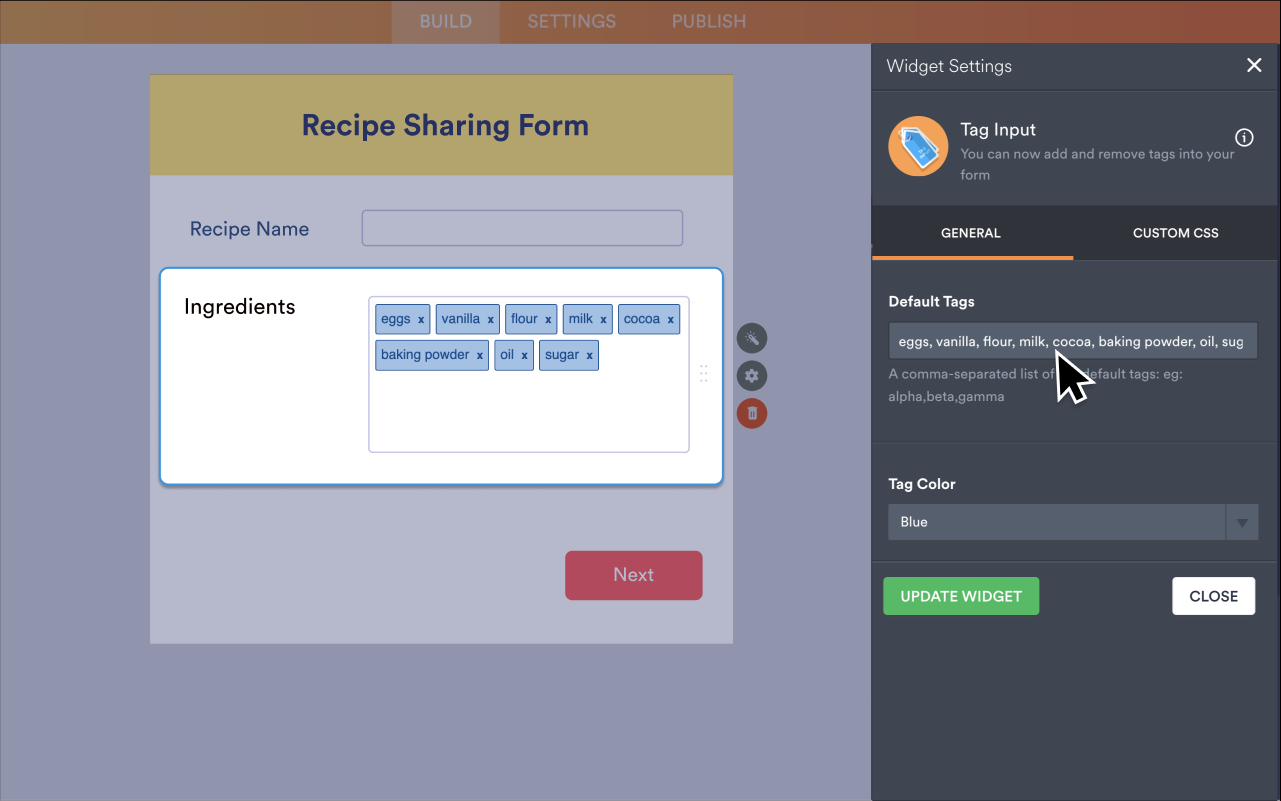Click the blue Tag Input widget icon

tap(917, 145)
